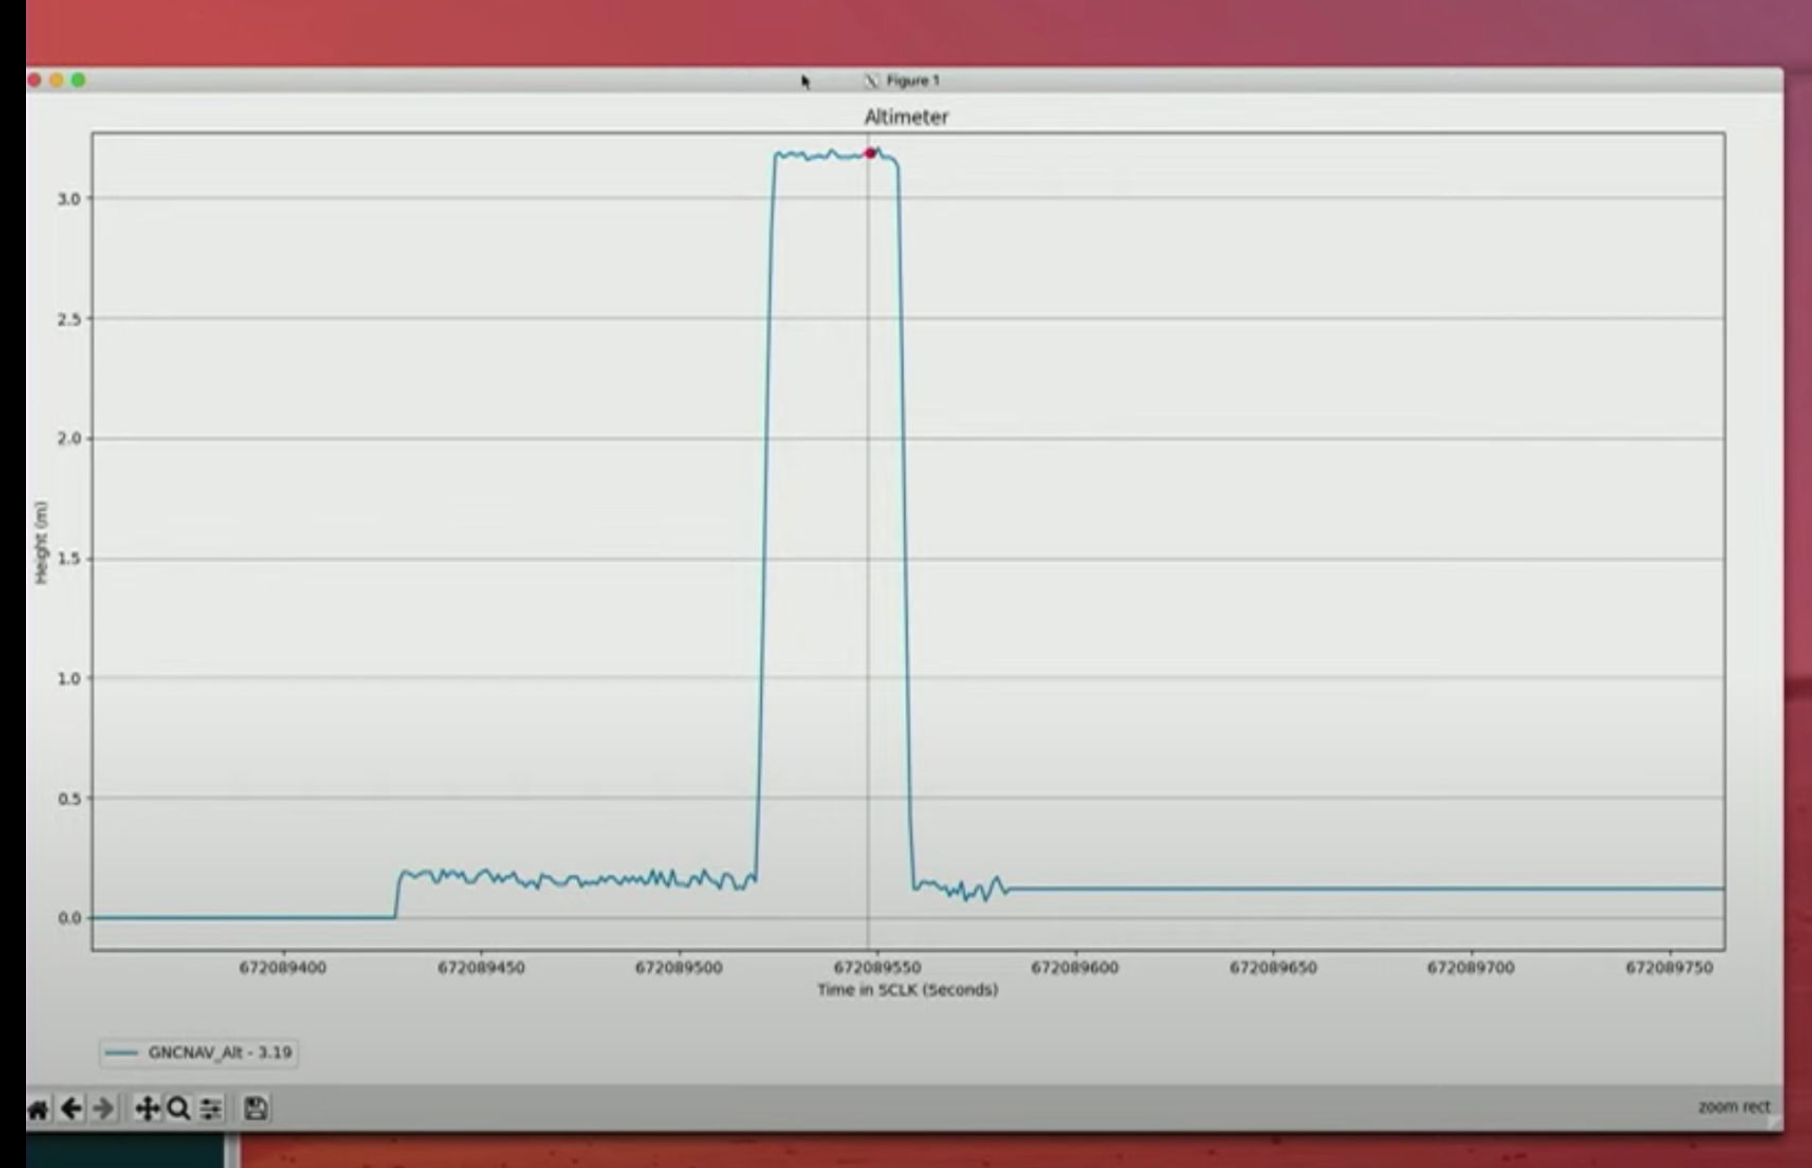Screen dimensions: 1812x1168
Task: Toggle the Zoom to rectangle tool
Action: [x=179, y=1108]
